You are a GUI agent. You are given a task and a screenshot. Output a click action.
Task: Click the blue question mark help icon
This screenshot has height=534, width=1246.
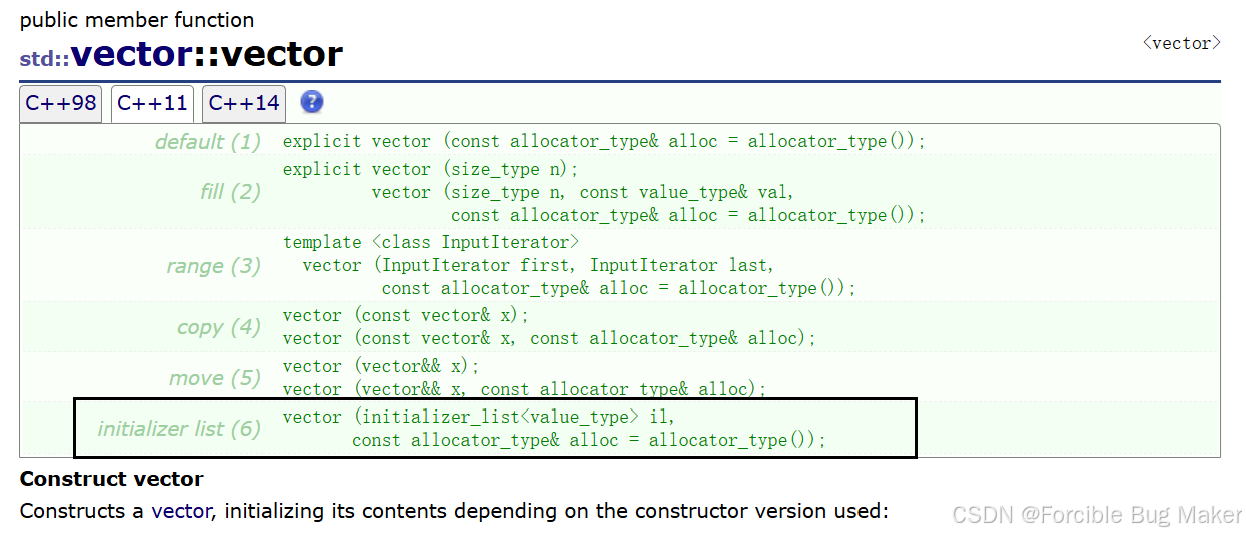312,102
